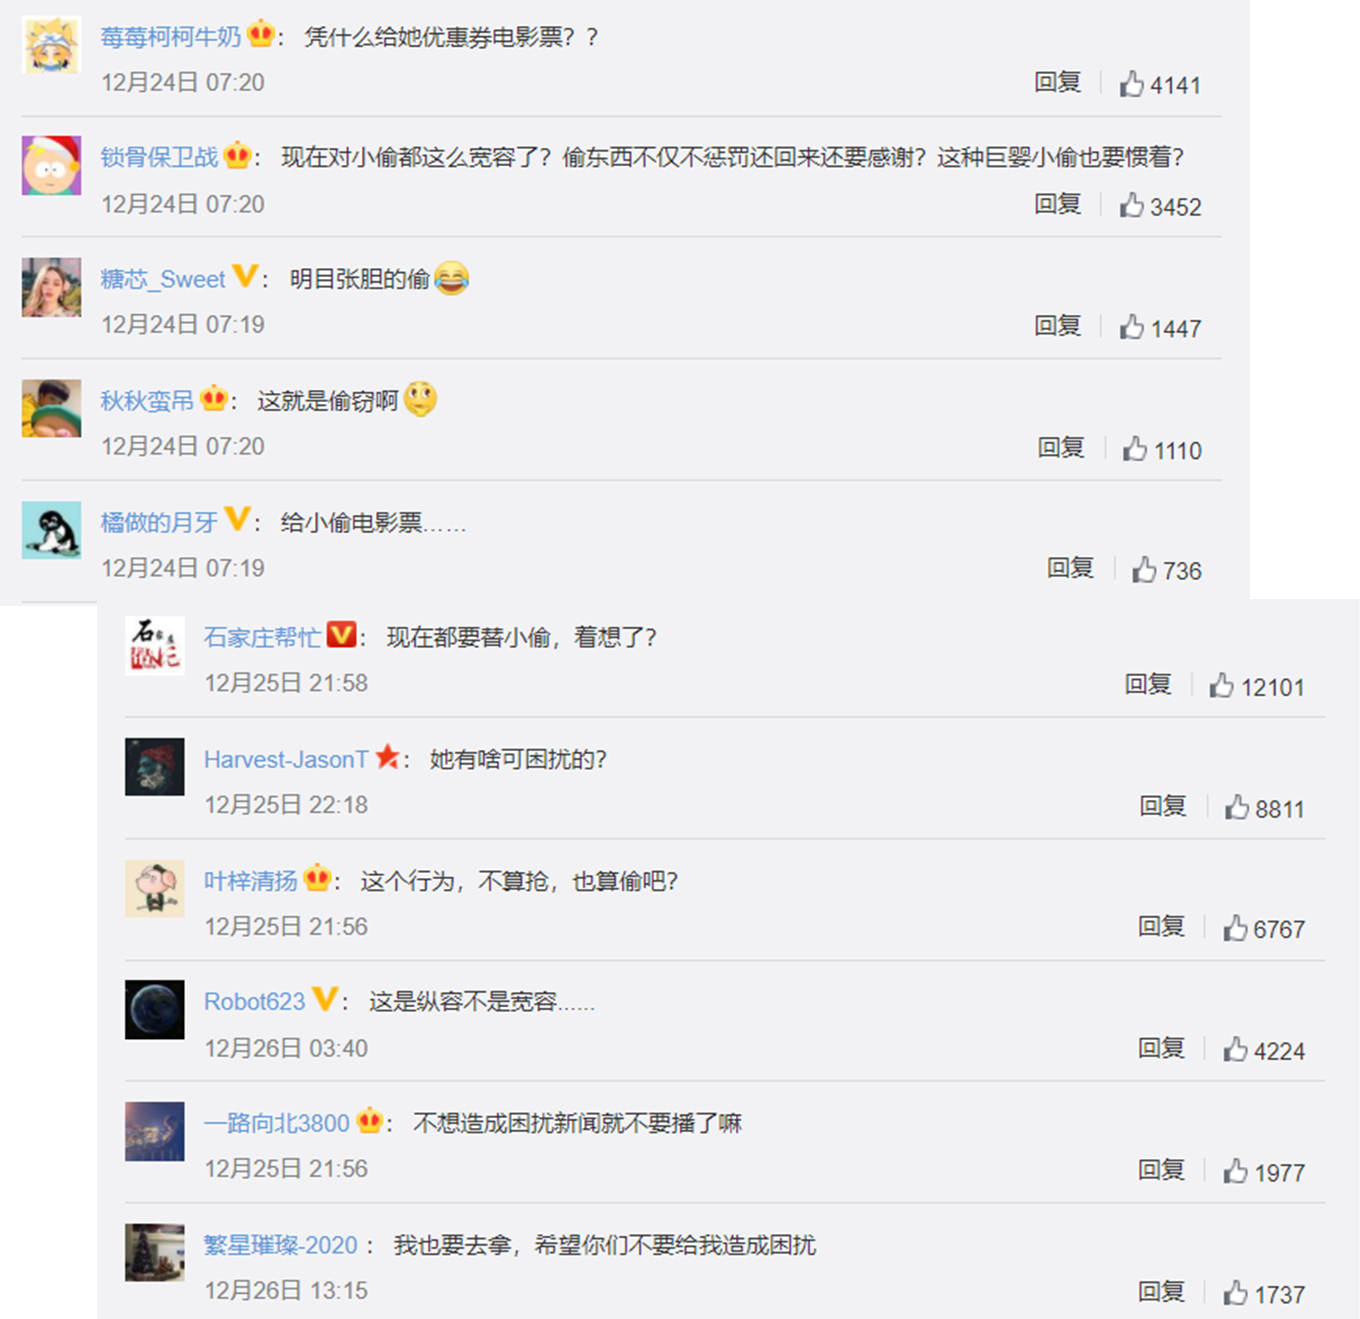The image size is (1360, 1319).
Task: Visit Robot623's profile via username
Action: point(254,1001)
